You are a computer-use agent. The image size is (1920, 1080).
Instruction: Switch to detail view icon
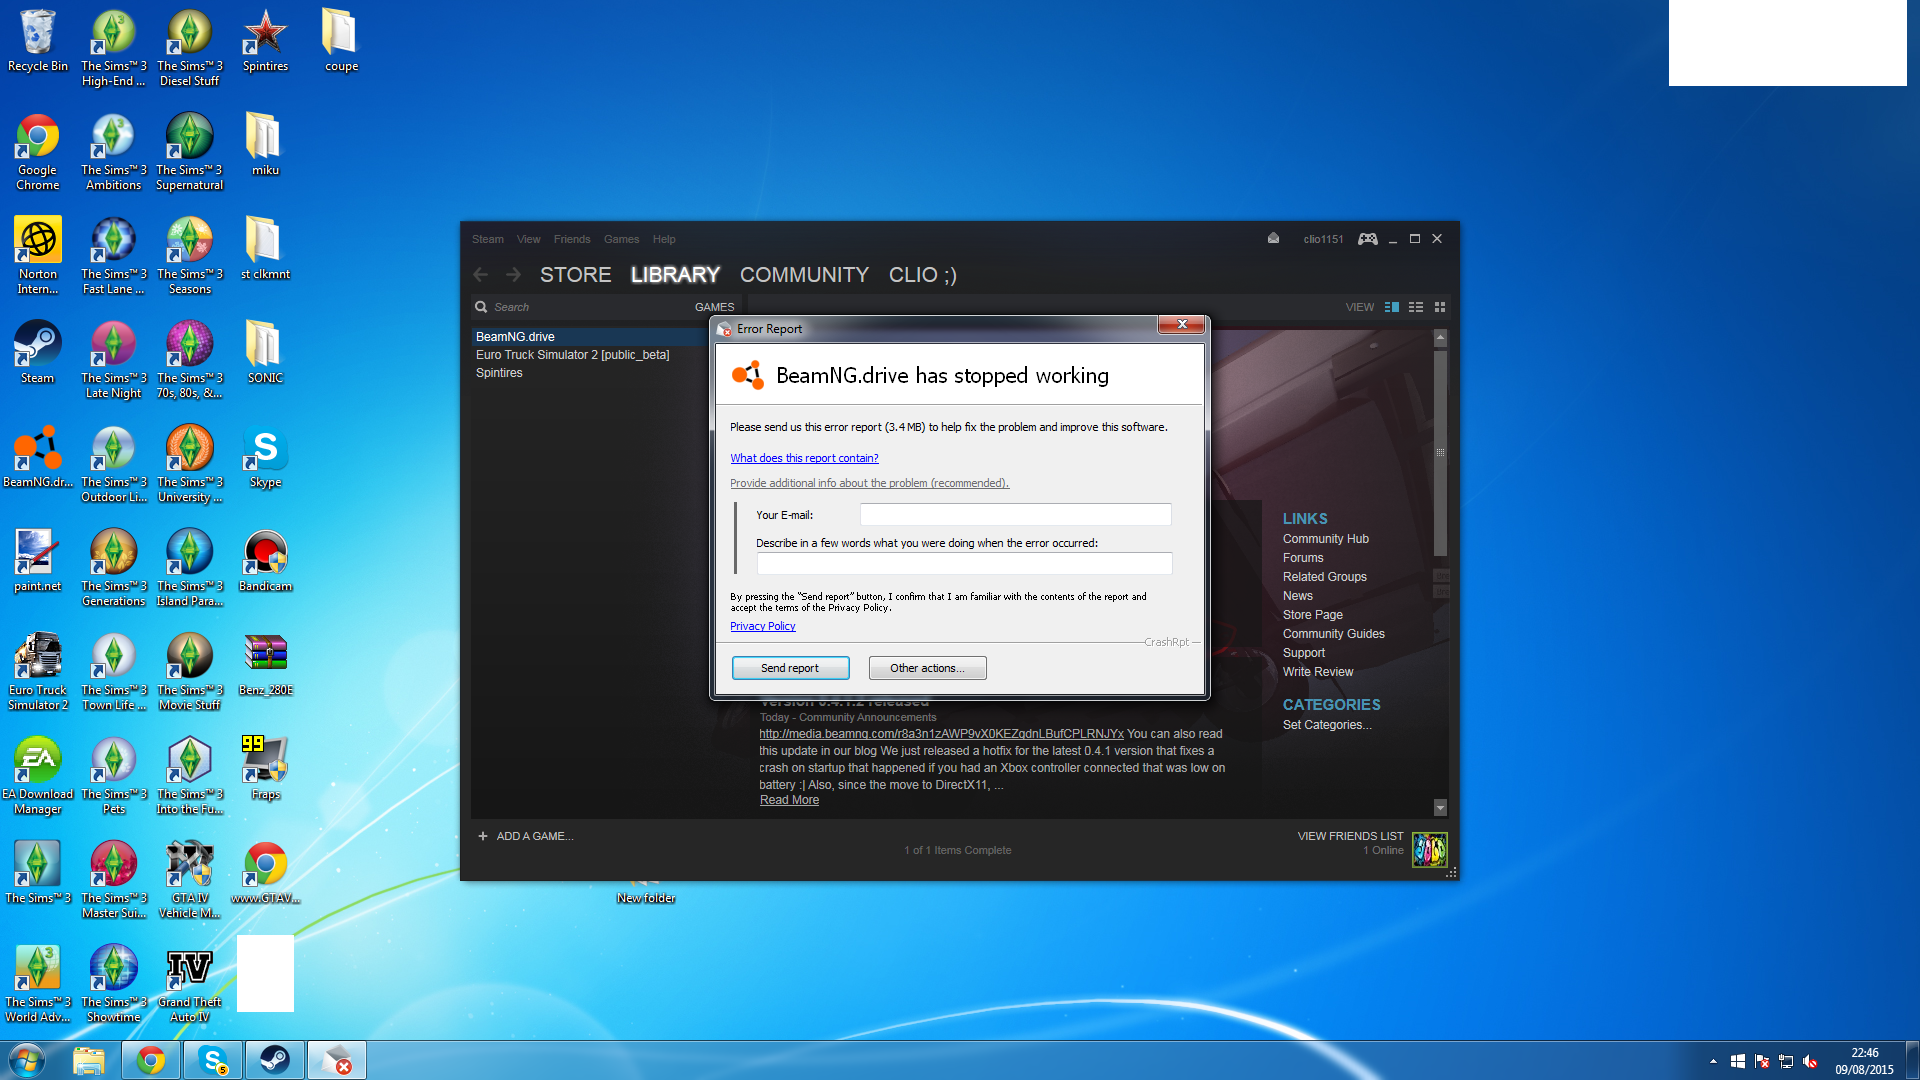(x=1392, y=307)
